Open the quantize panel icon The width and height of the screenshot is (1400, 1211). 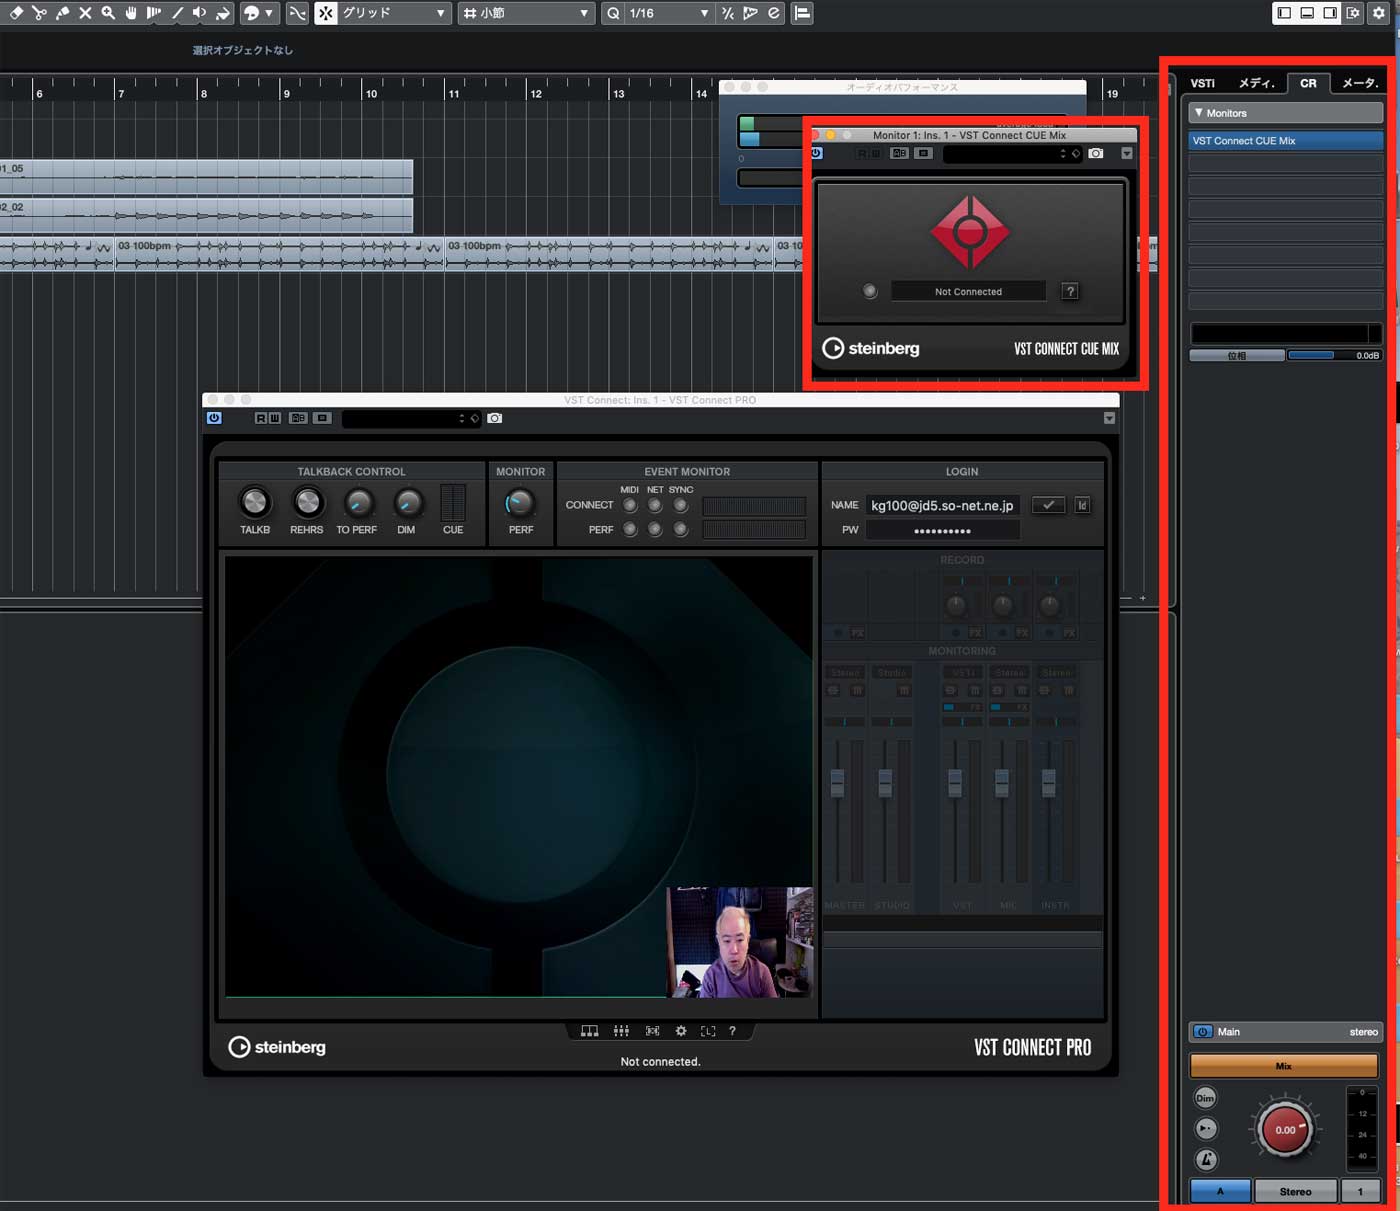coord(802,13)
